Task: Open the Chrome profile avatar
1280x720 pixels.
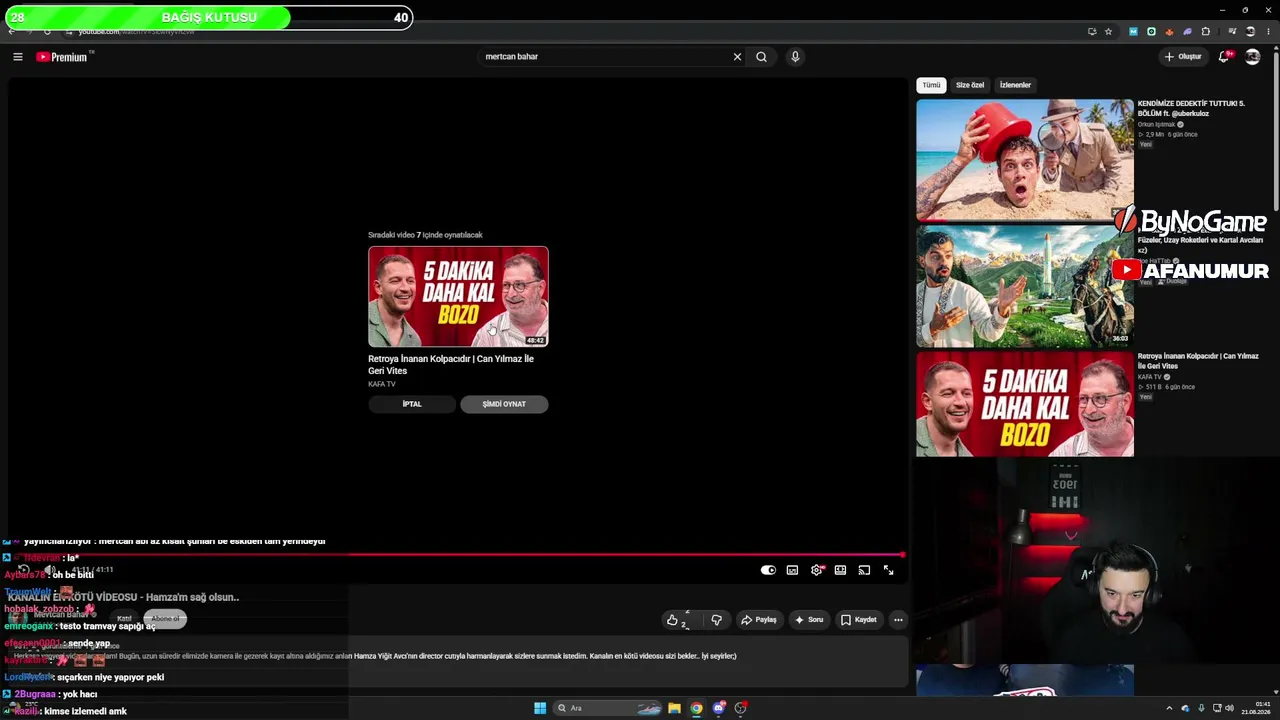Action: coord(1250,31)
